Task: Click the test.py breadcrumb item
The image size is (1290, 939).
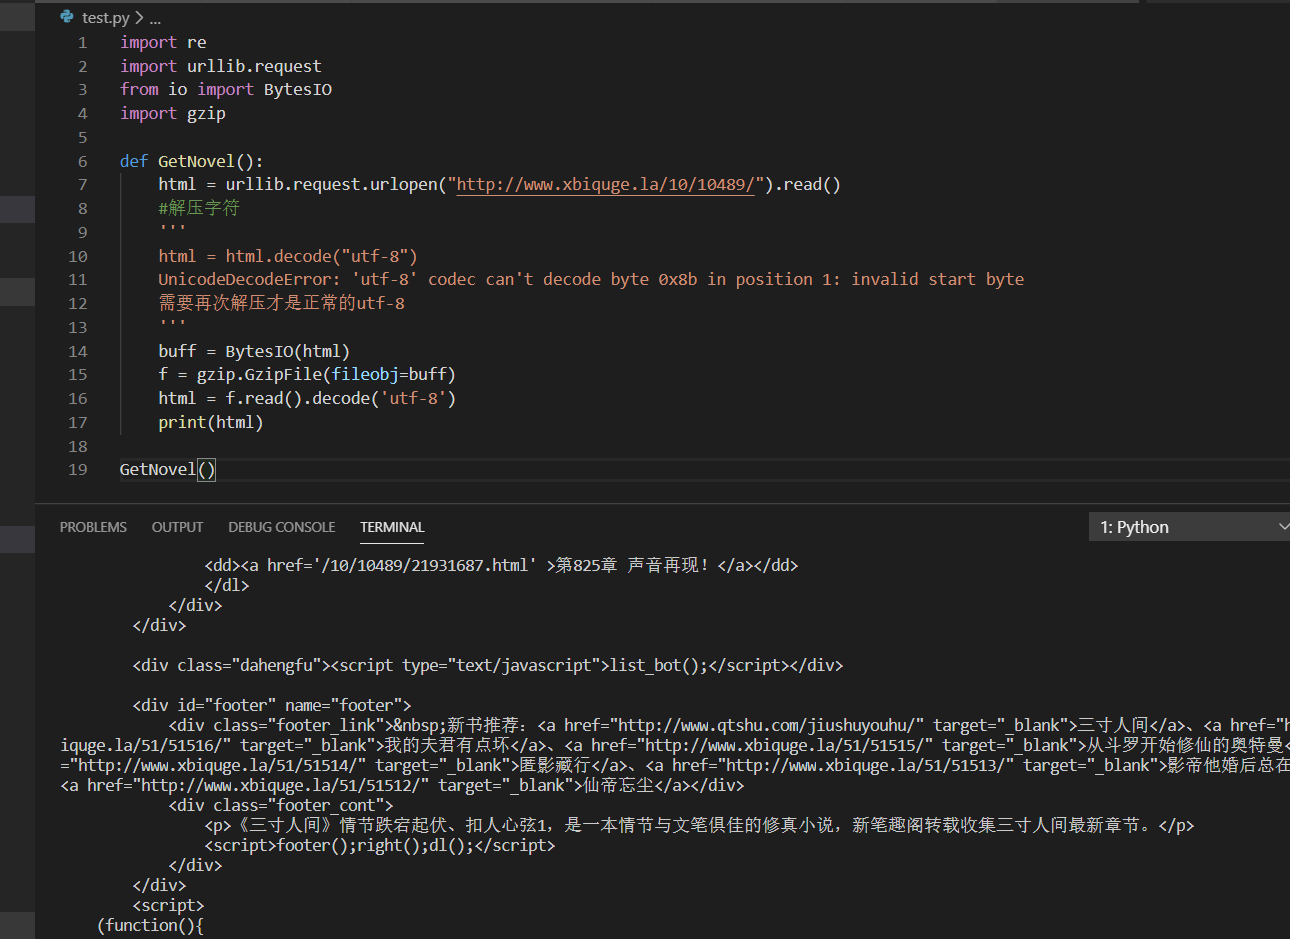Action: (106, 18)
